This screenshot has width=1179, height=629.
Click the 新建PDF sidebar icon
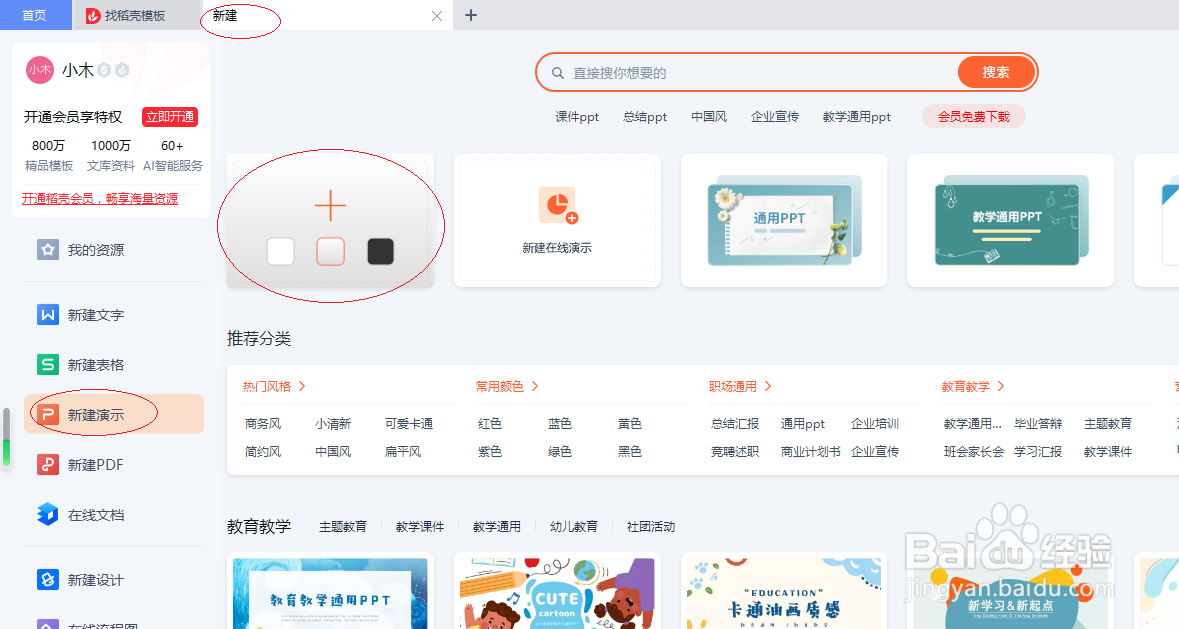tap(47, 464)
